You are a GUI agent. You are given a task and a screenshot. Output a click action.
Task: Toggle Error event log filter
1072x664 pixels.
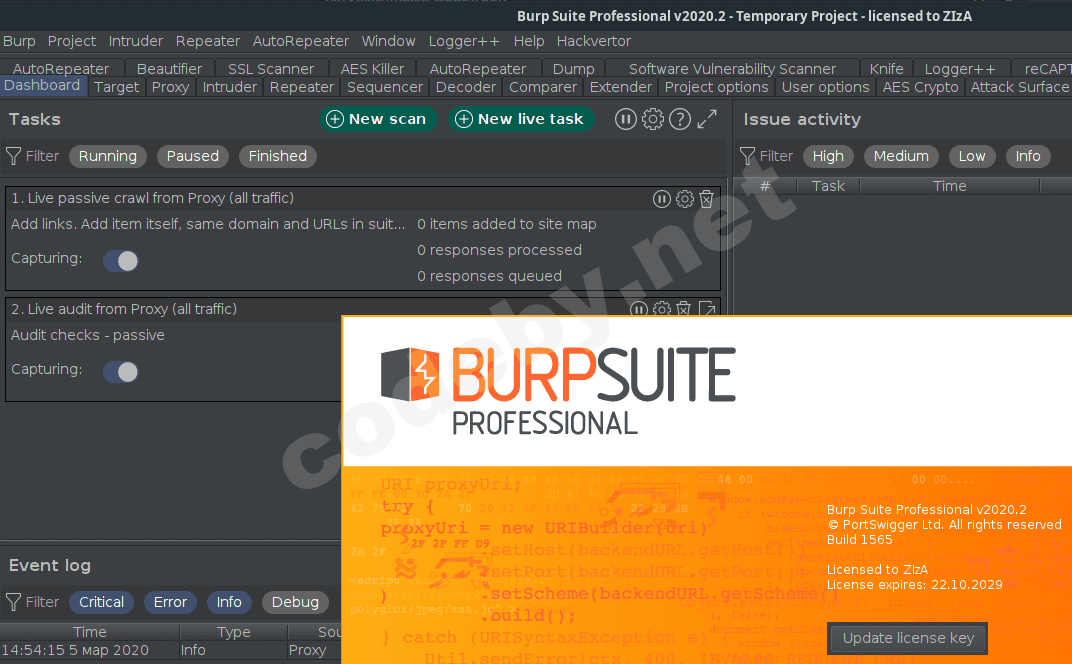pos(170,602)
